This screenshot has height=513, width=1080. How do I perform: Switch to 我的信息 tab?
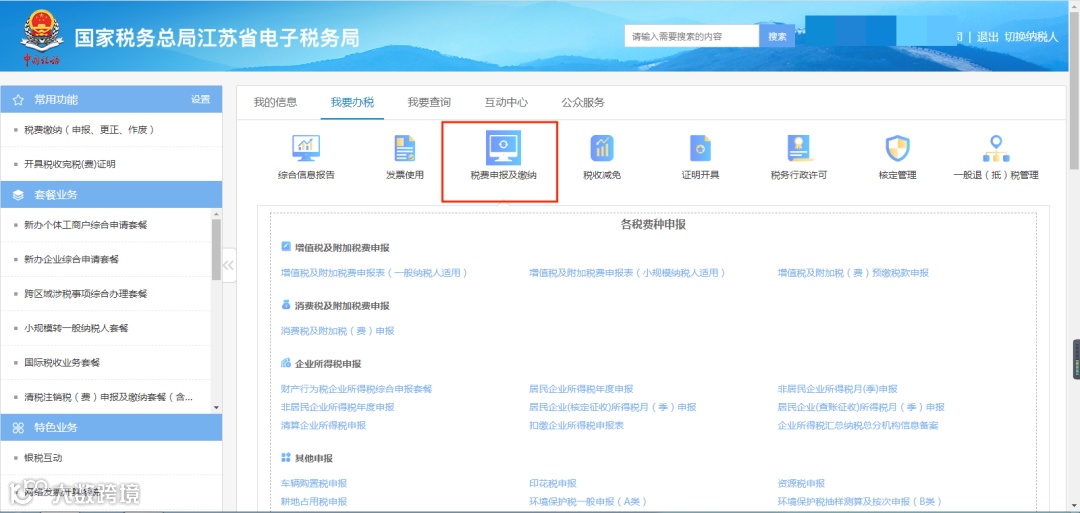(276, 103)
